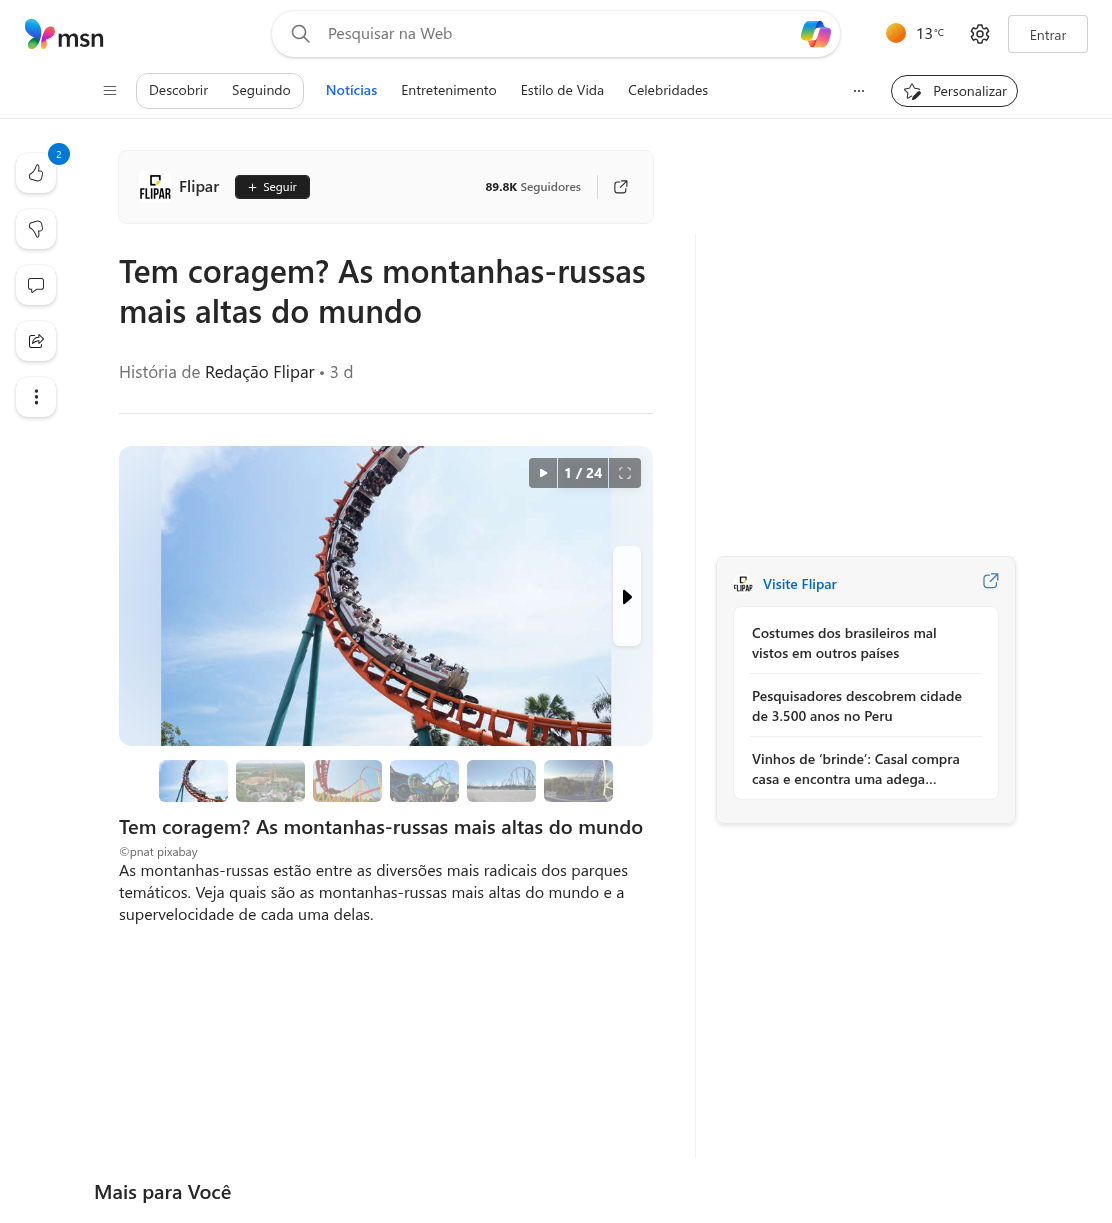Select the first gallery thumbnail

coord(193,781)
